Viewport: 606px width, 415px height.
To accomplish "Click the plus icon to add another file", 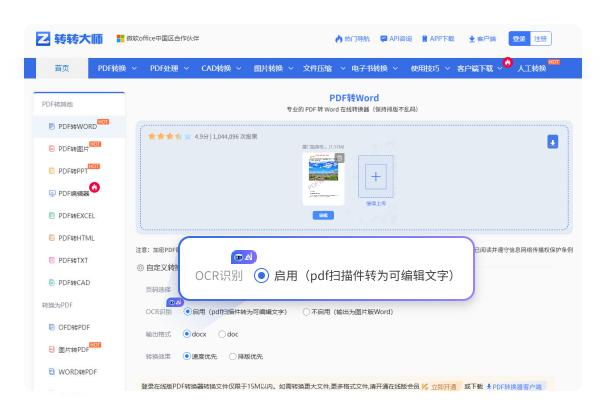I will (376, 177).
